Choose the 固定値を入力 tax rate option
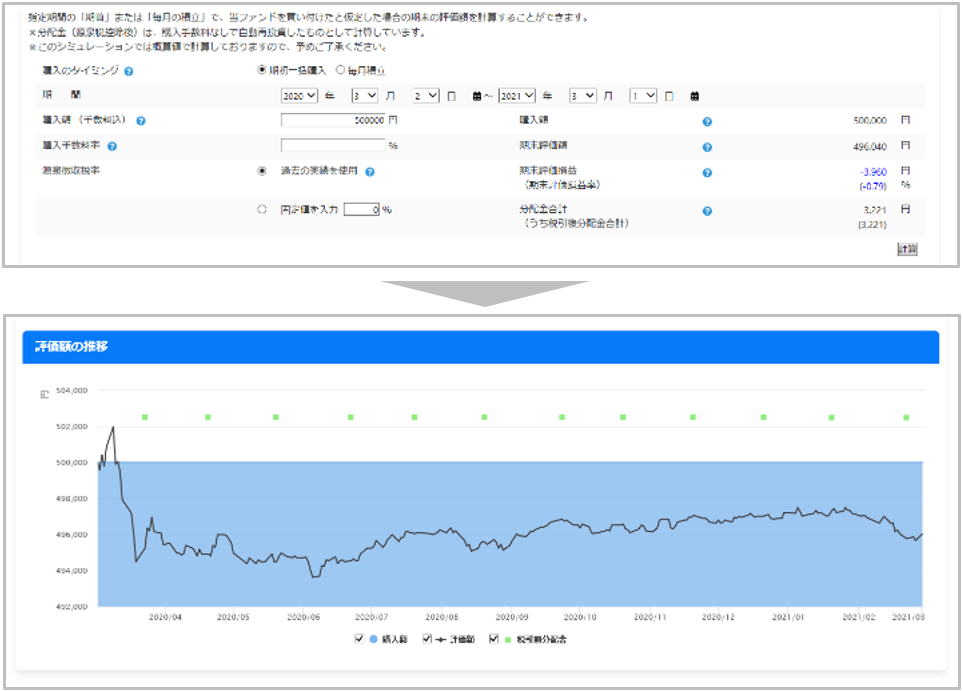963x691 pixels. (262, 209)
